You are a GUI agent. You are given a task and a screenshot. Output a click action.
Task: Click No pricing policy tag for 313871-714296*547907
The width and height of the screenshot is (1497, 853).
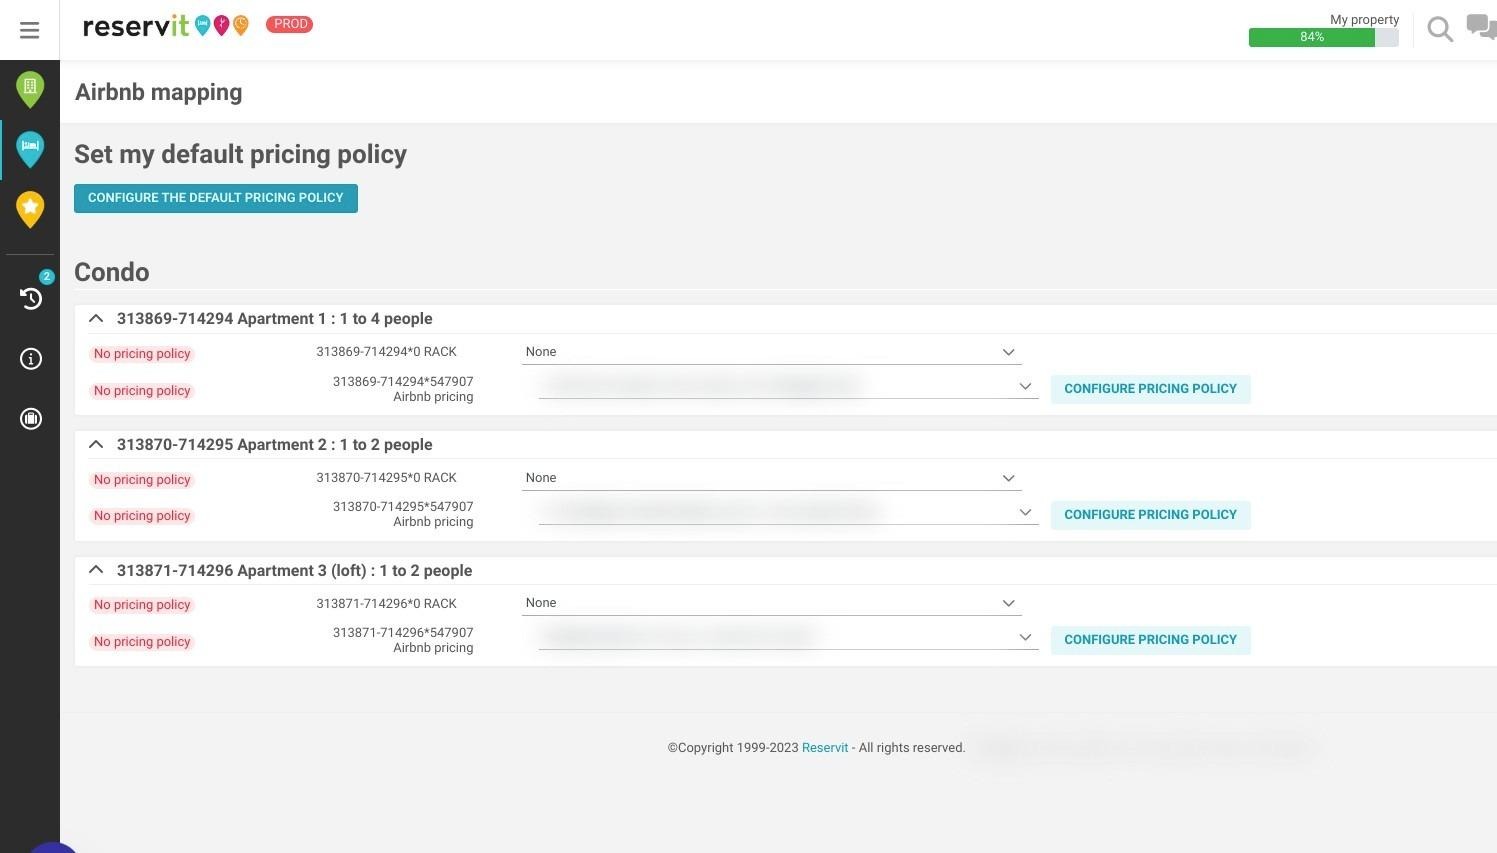pos(142,642)
